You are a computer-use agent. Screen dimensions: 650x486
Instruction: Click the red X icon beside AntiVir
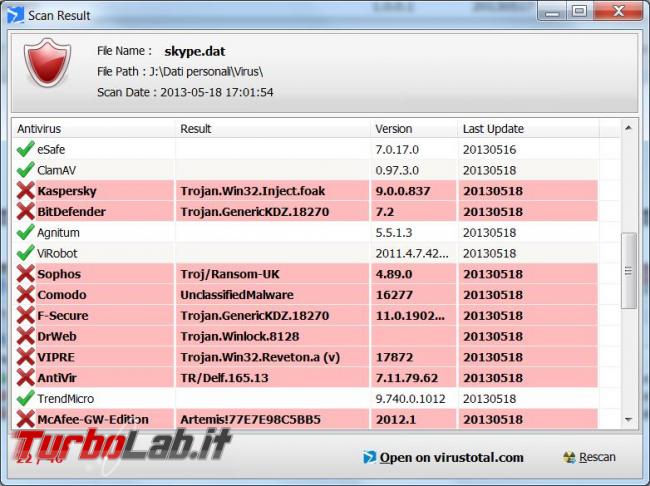25,377
